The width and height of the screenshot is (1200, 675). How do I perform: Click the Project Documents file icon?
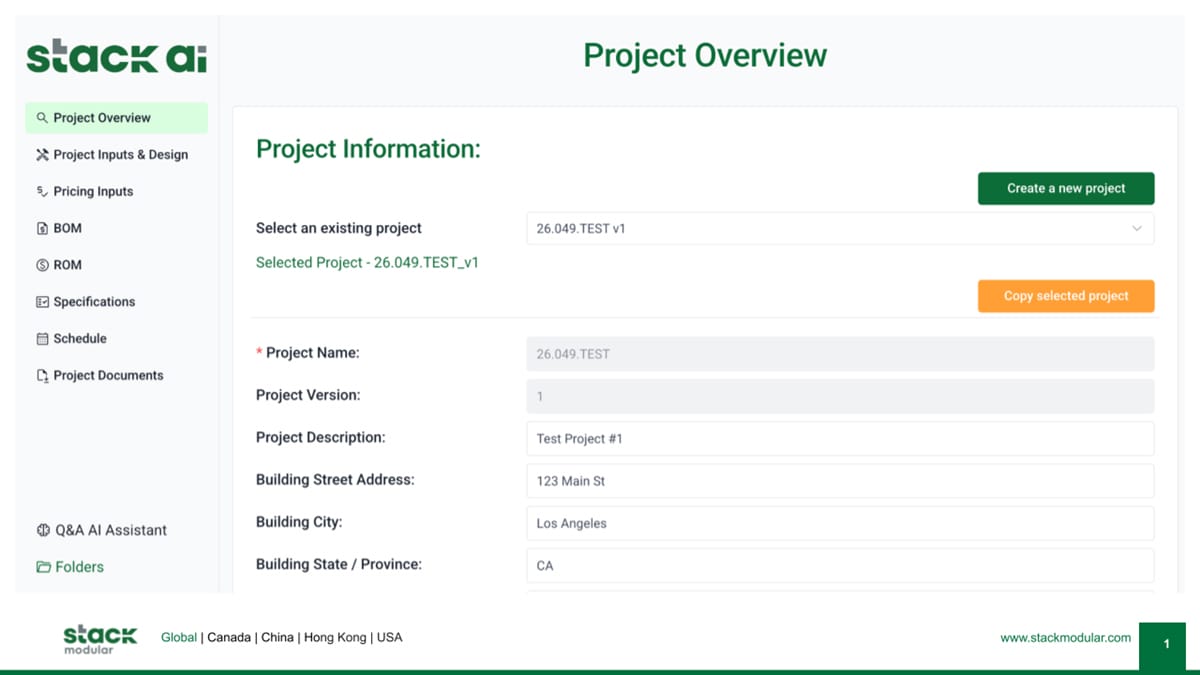pos(42,376)
